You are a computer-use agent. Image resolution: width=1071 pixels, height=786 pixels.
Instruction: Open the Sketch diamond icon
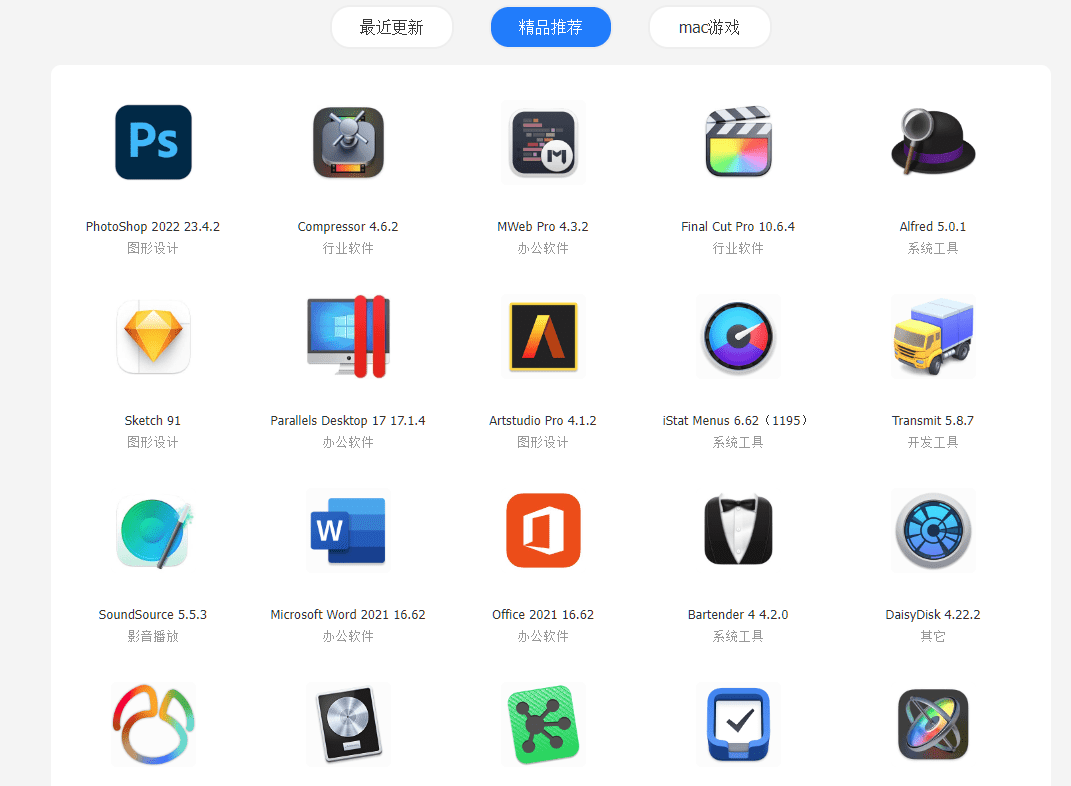pos(153,337)
